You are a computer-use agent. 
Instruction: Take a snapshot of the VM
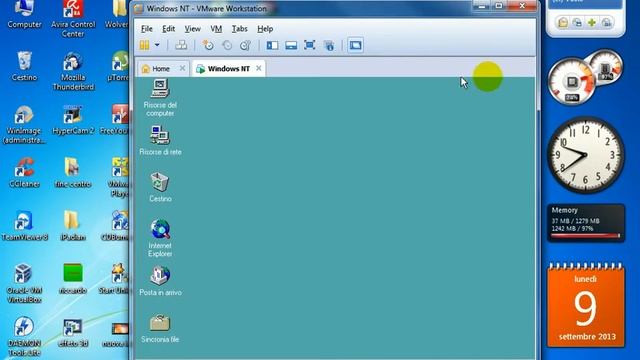coord(208,45)
